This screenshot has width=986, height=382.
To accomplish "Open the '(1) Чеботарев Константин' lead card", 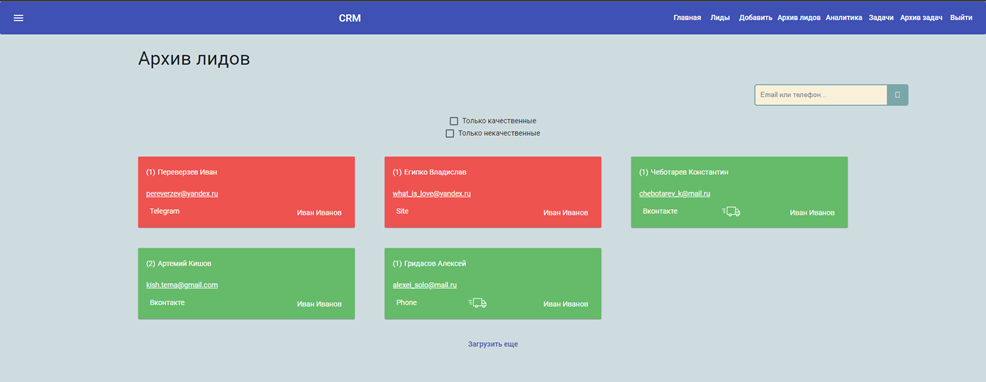I will (x=740, y=192).
